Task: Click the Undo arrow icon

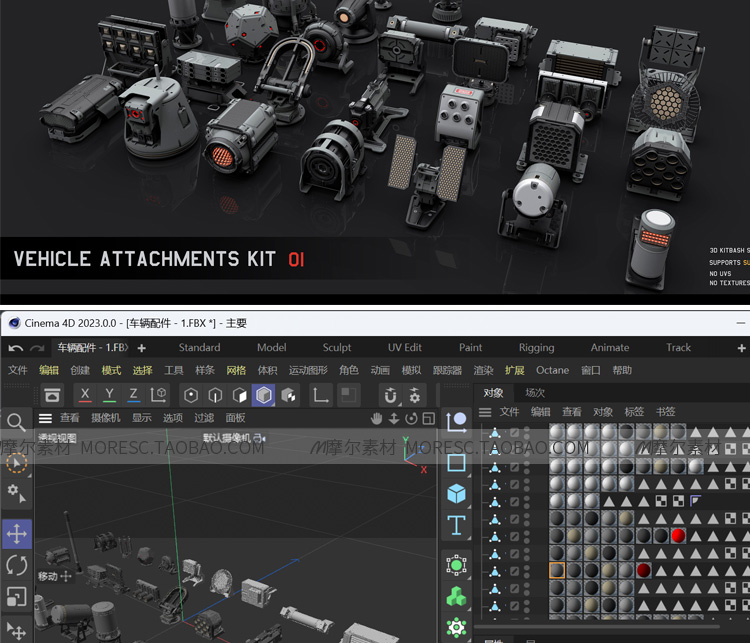Action: point(15,348)
